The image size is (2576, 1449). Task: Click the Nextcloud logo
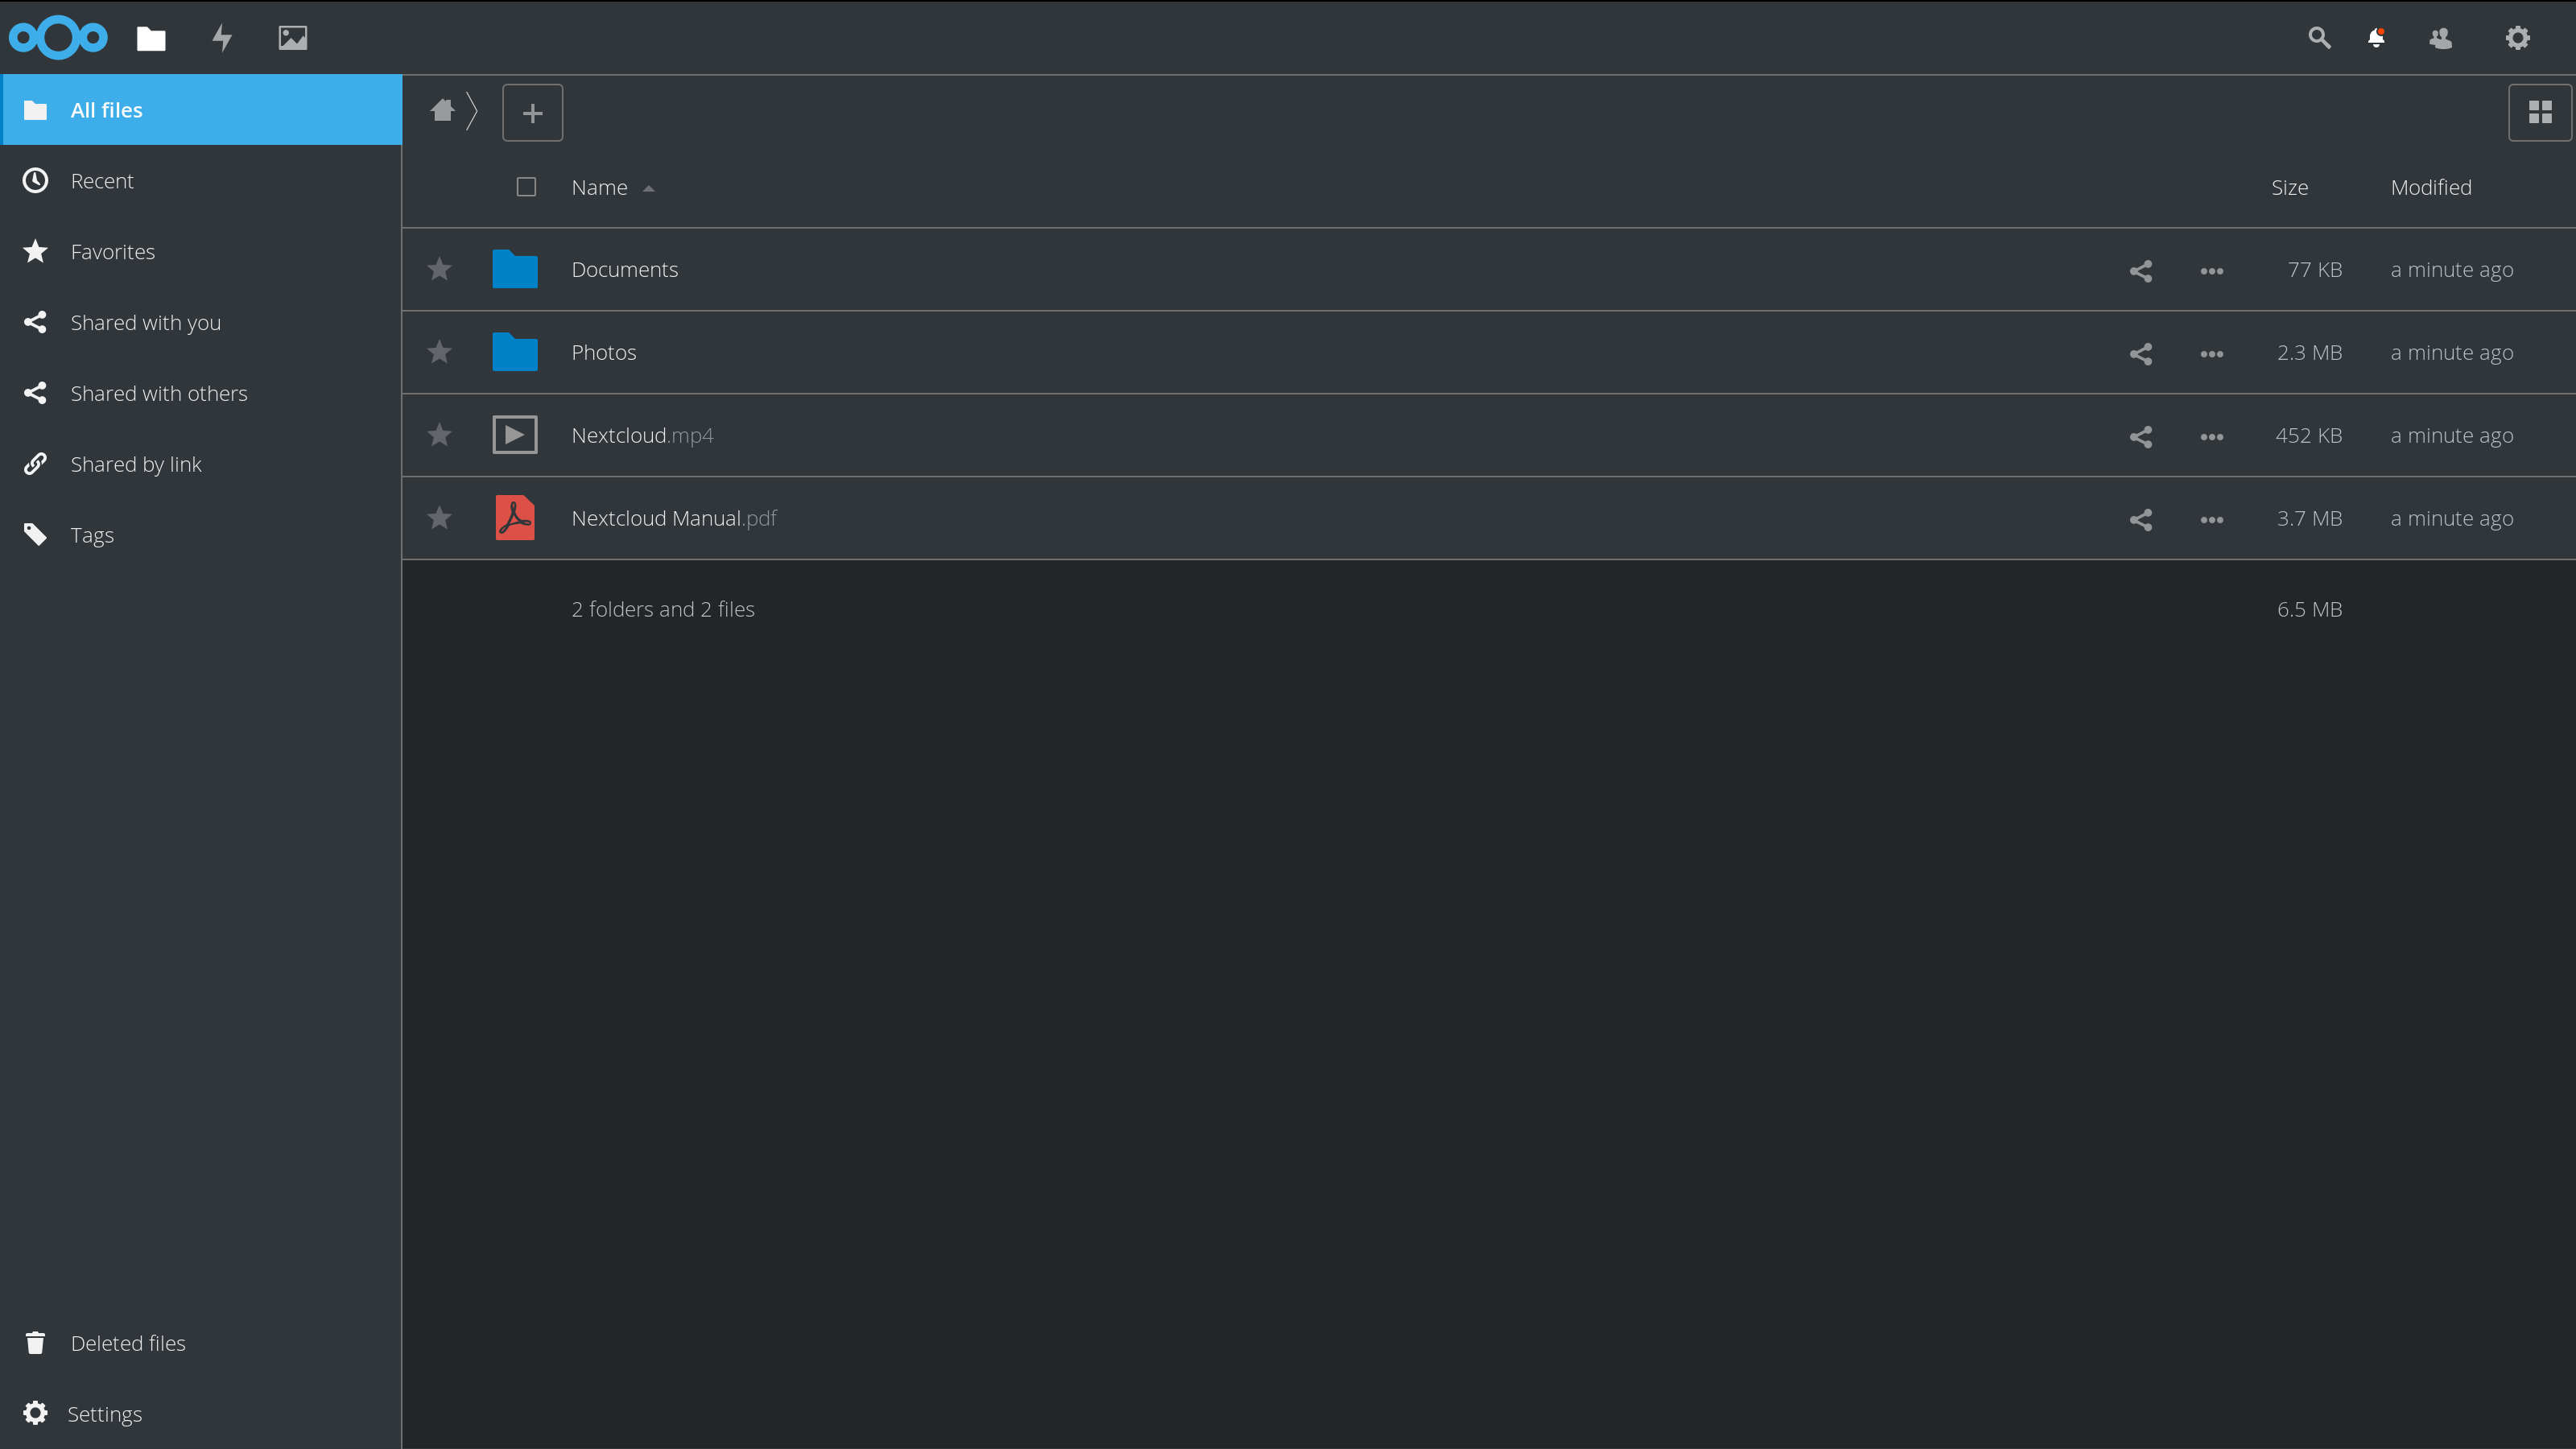coord(58,38)
